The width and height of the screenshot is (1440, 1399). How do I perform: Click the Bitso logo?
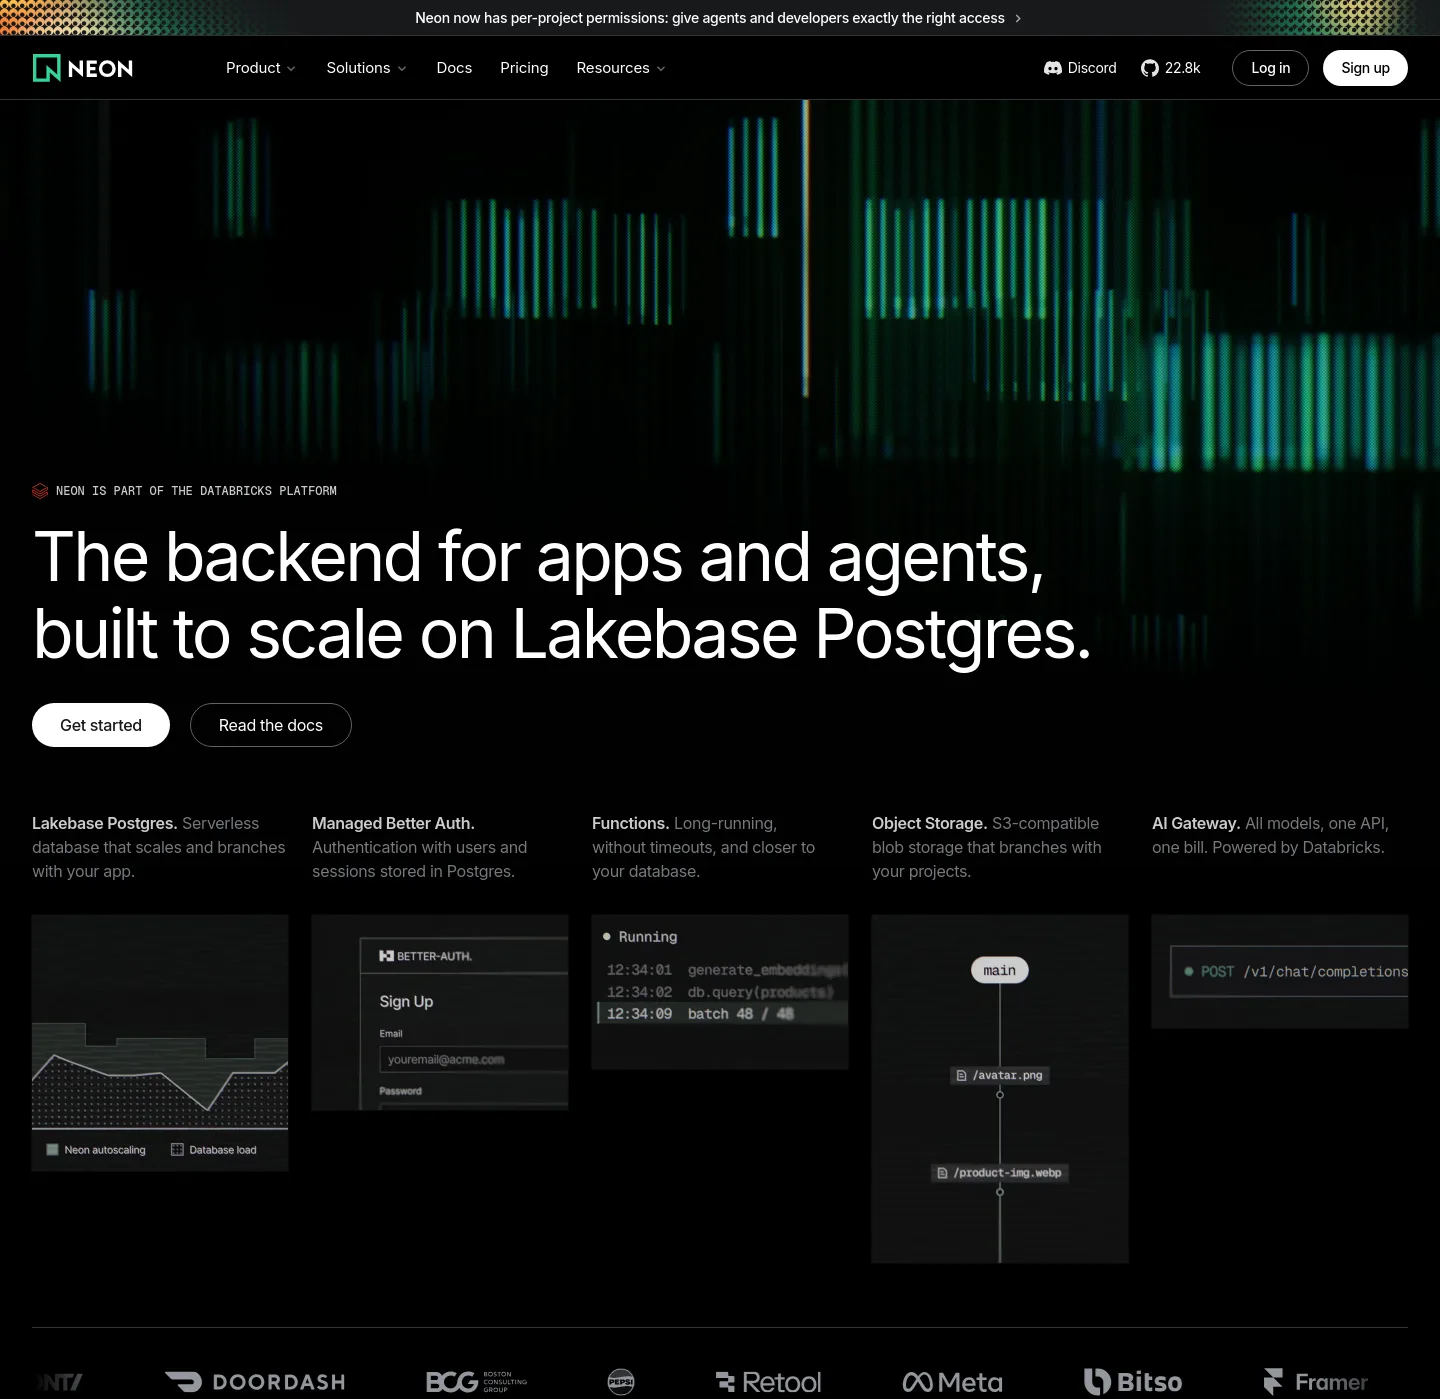pyautogui.click(x=1133, y=1382)
